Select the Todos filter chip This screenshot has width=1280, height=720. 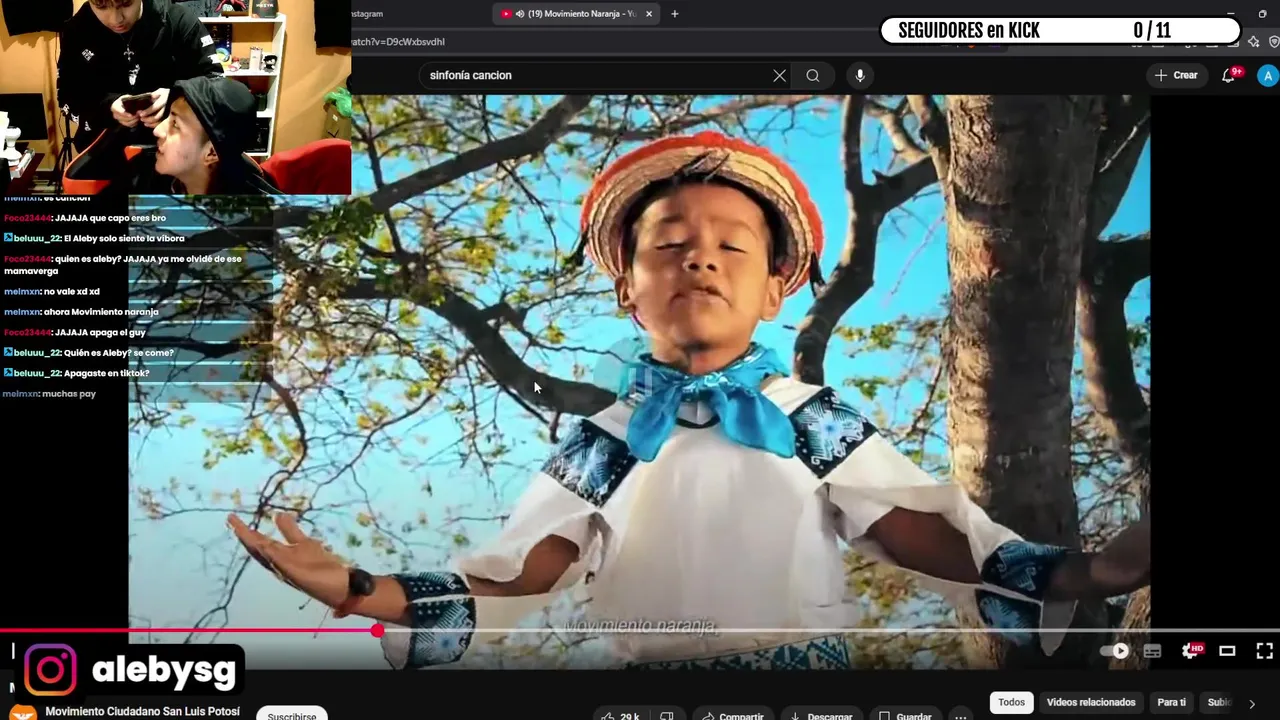tap(1011, 702)
